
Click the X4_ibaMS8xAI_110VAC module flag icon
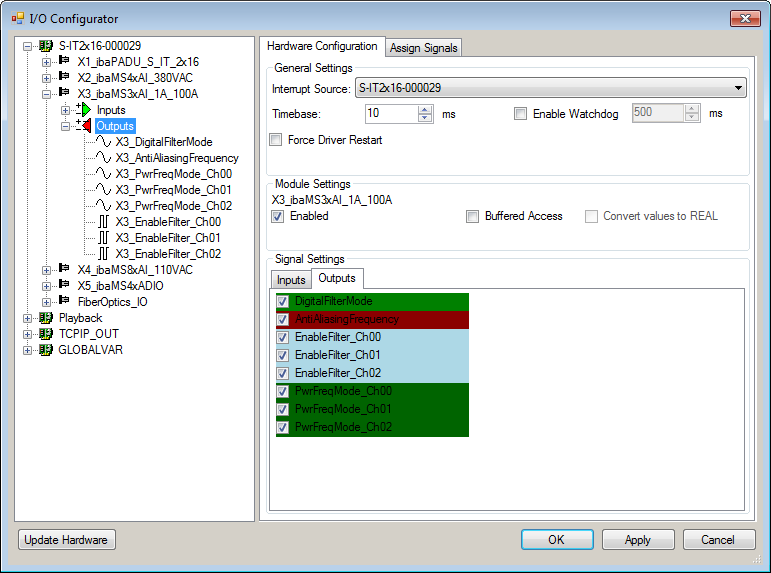click(64, 268)
